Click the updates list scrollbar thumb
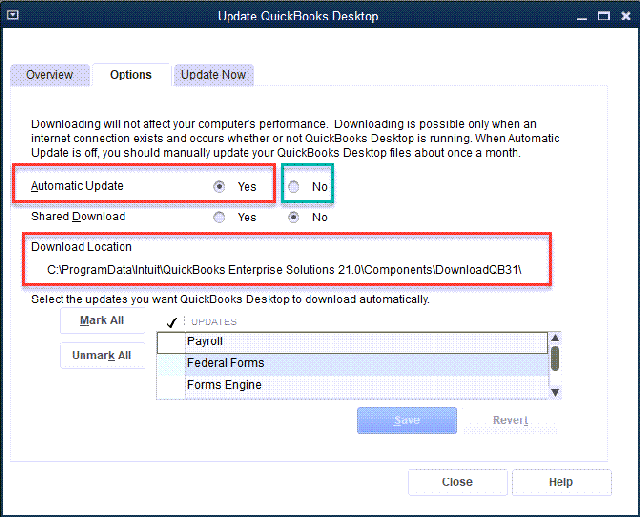 pyautogui.click(x=555, y=358)
